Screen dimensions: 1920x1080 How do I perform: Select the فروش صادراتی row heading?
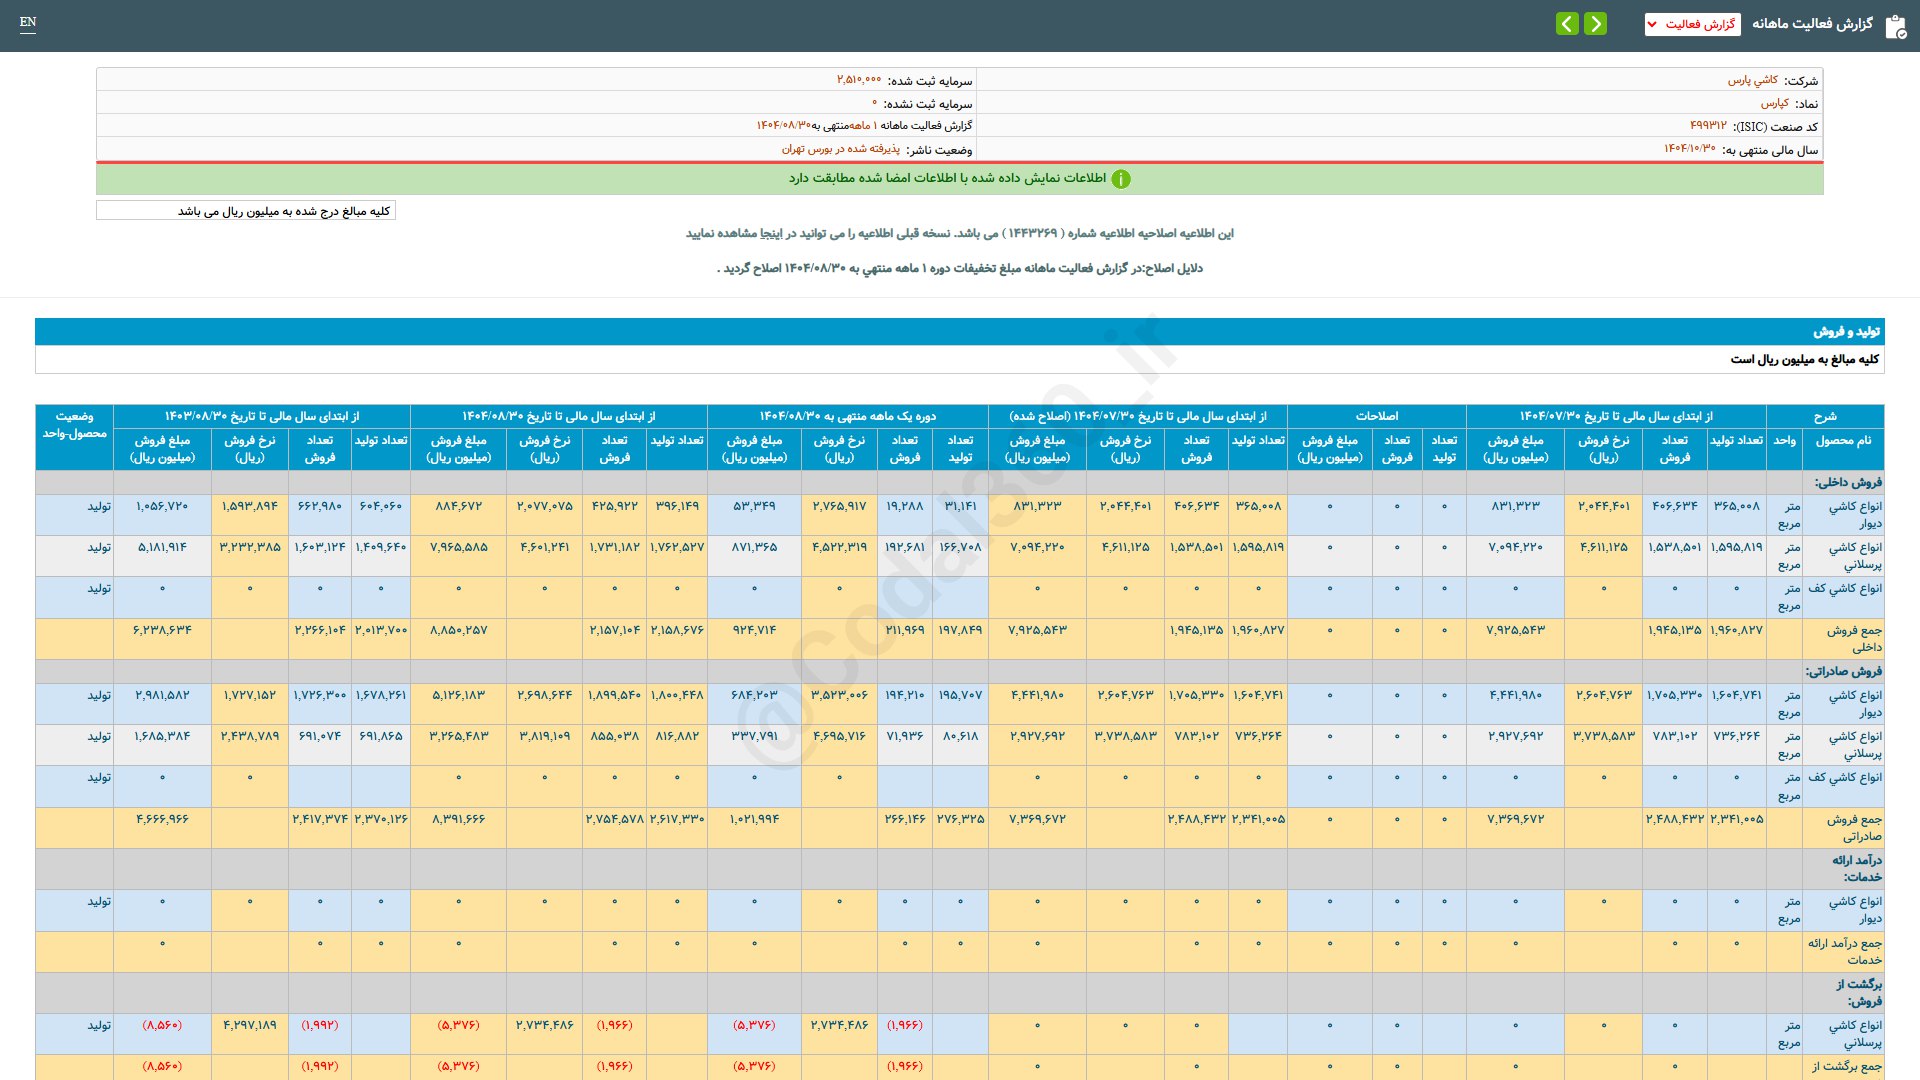tap(1843, 671)
